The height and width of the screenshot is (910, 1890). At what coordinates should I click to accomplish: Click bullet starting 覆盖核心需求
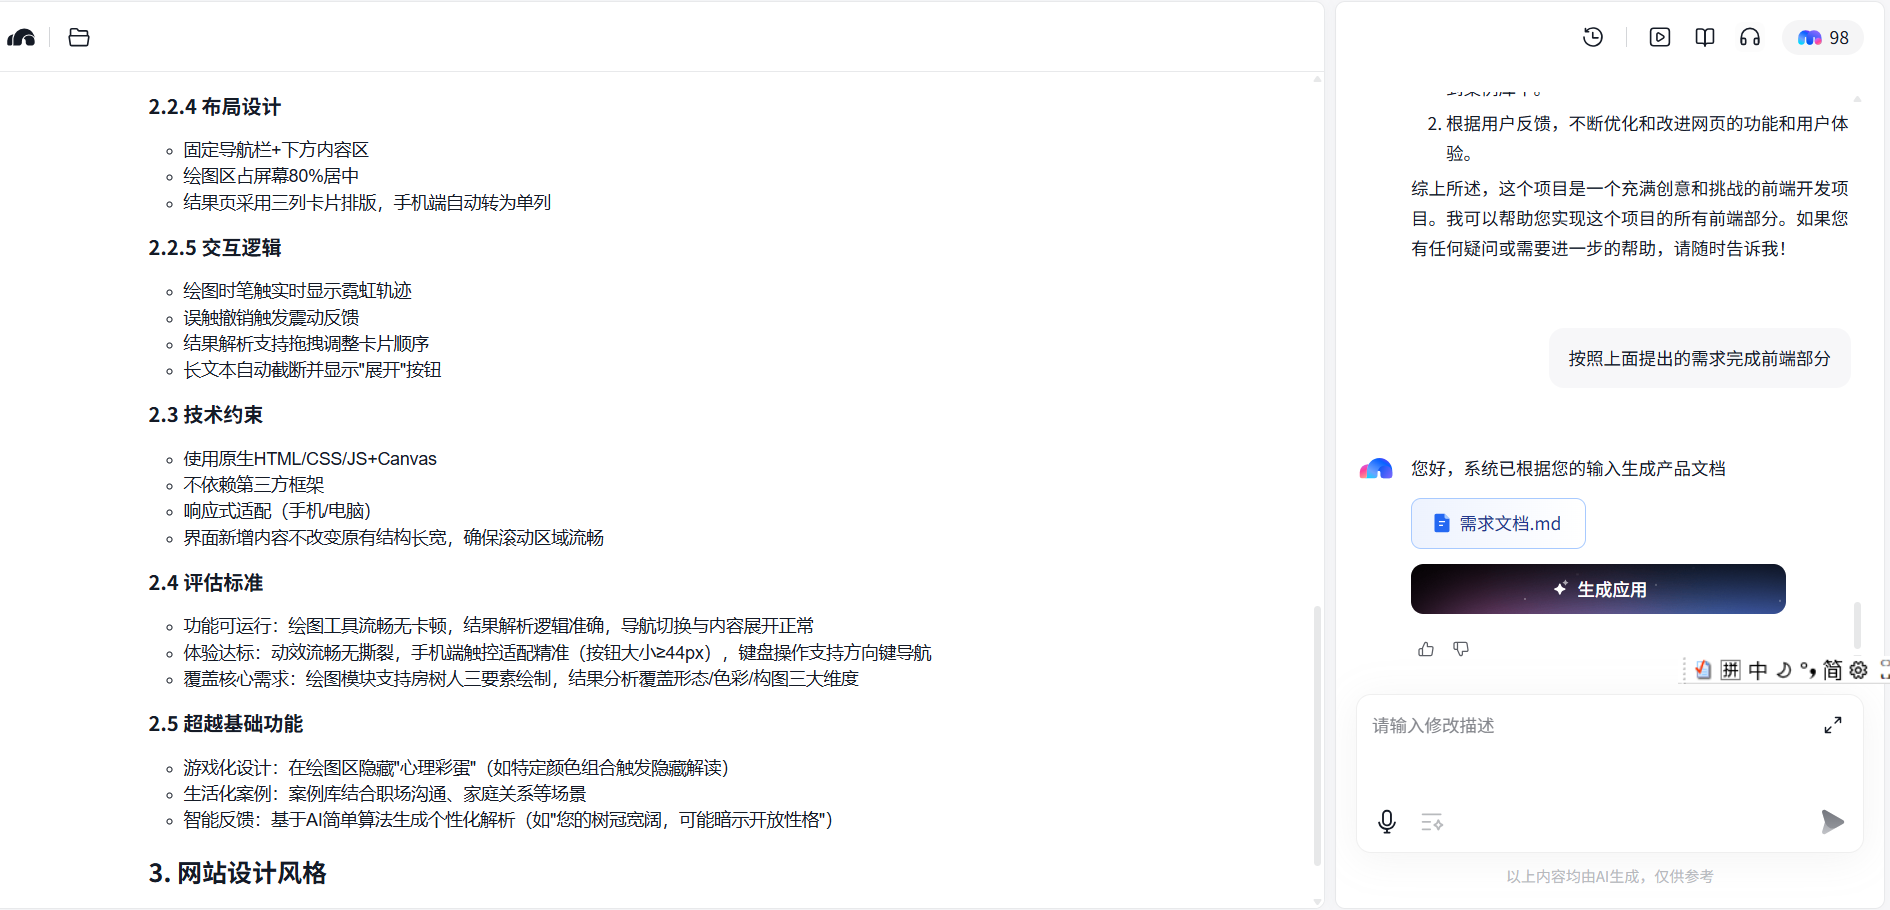point(521,679)
